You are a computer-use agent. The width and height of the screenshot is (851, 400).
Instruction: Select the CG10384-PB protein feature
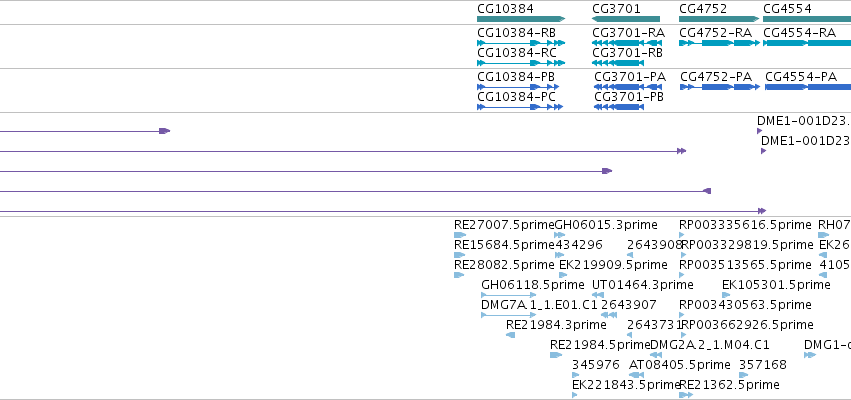tap(518, 87)
